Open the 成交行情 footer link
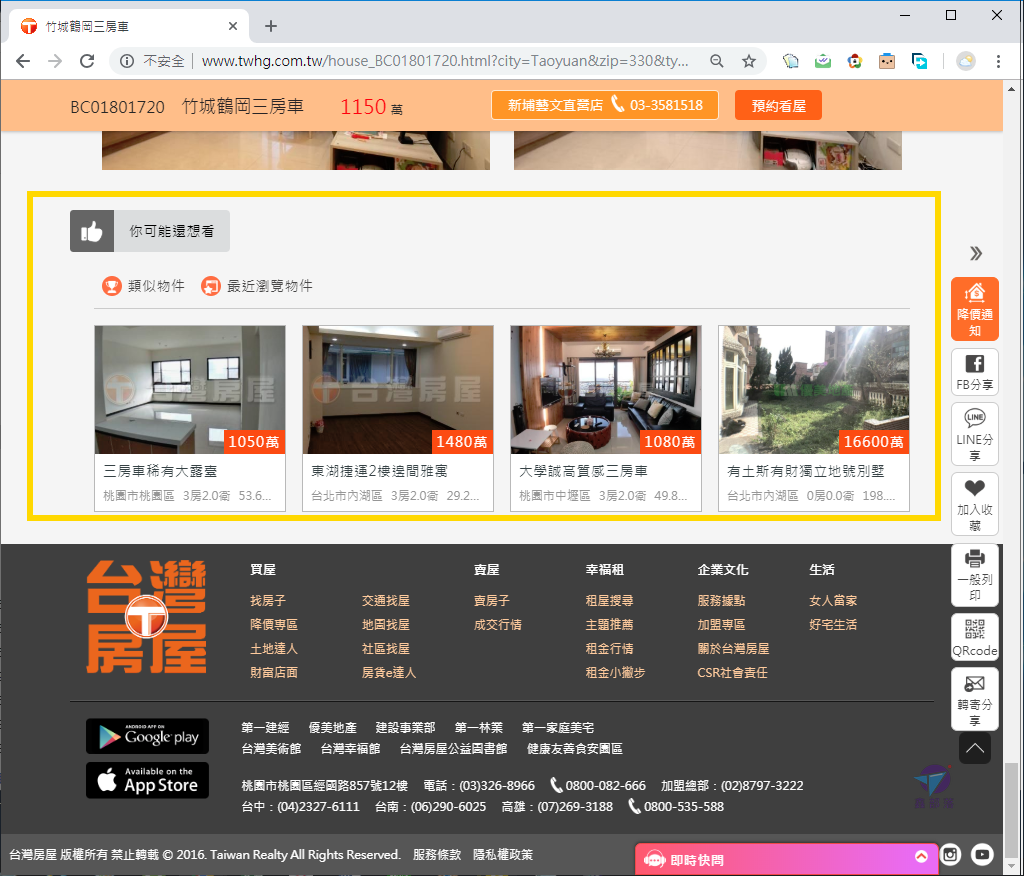Screen dimensions: 1024x876 pos(498,625)
